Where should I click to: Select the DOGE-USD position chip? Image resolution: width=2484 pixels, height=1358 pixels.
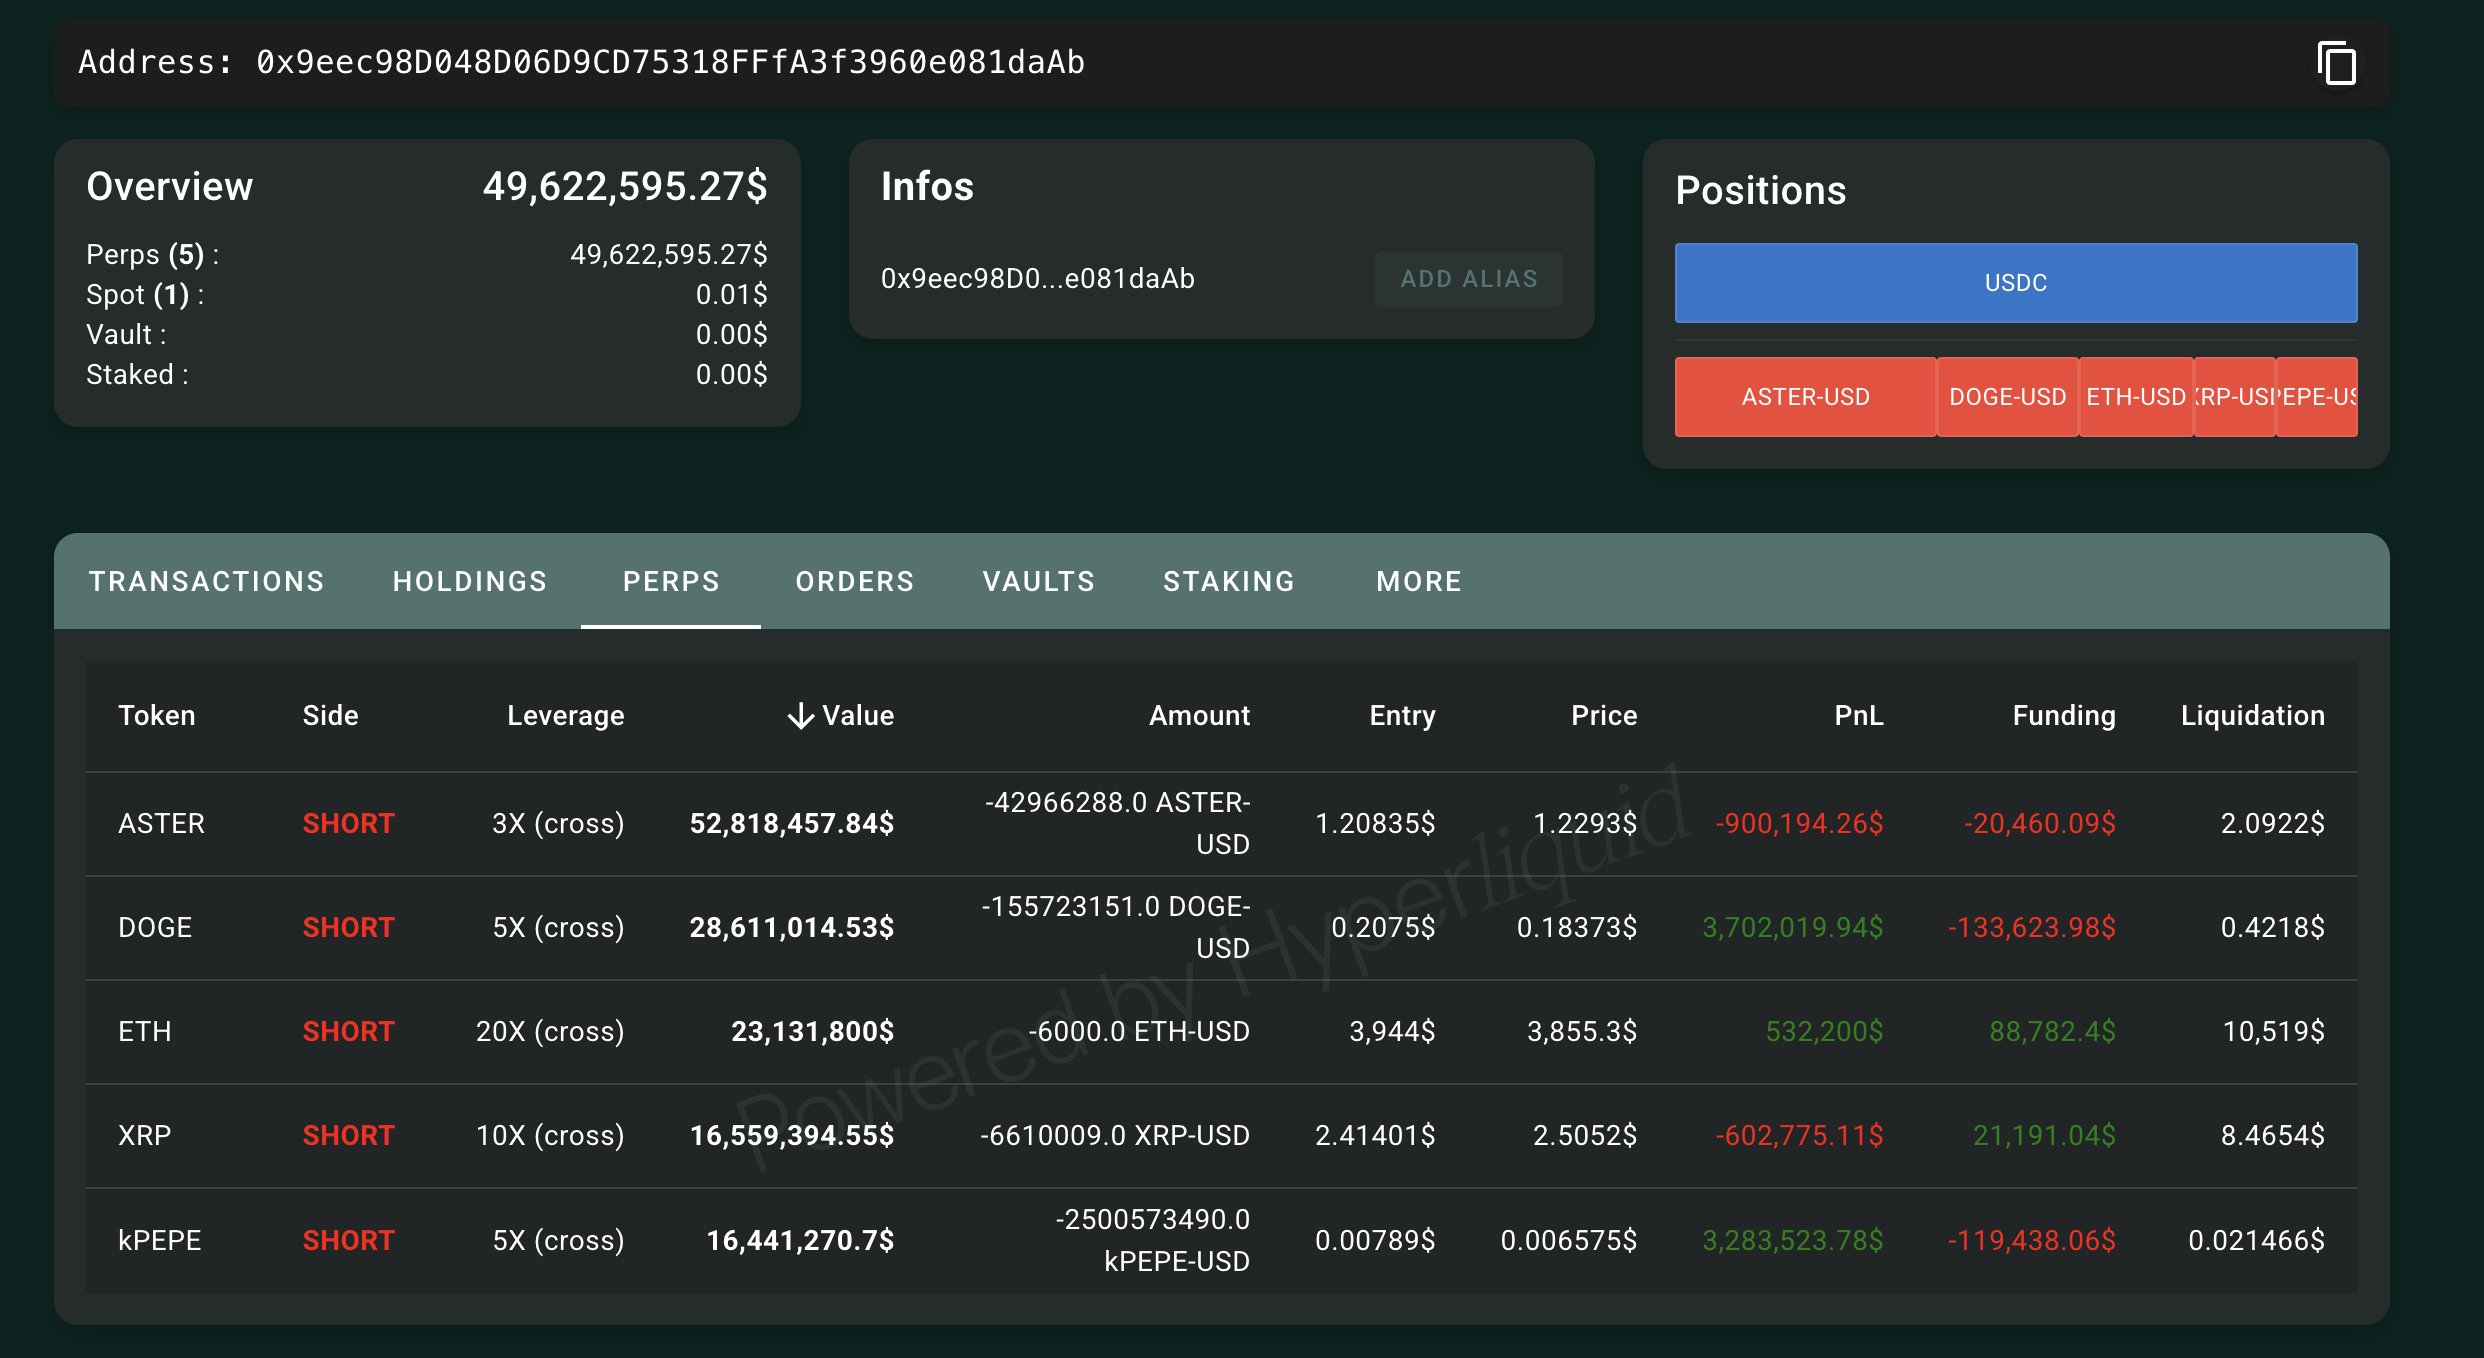(2006, 396)
